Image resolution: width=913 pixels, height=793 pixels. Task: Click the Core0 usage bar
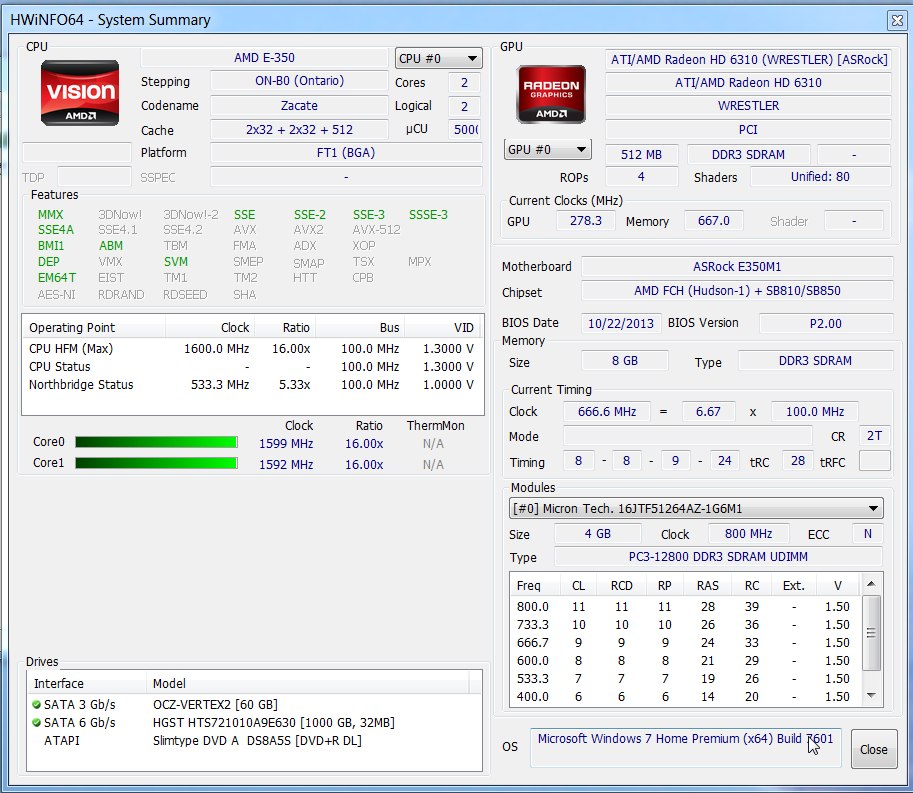(156, 442)
